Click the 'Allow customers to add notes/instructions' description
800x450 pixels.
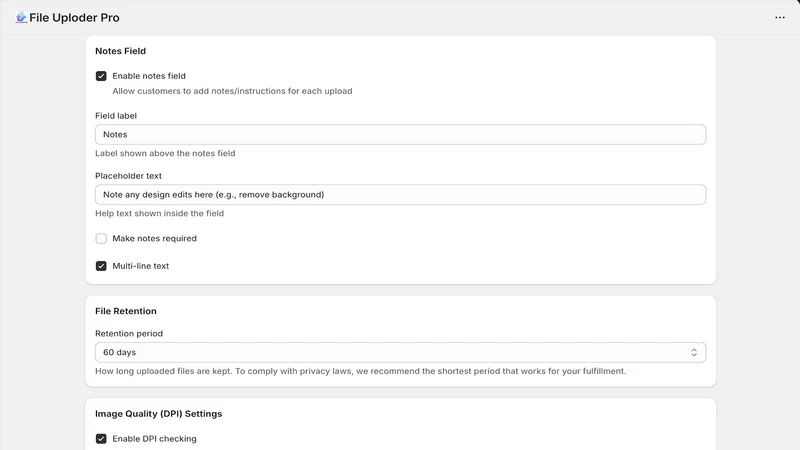(x=232, y=91)
